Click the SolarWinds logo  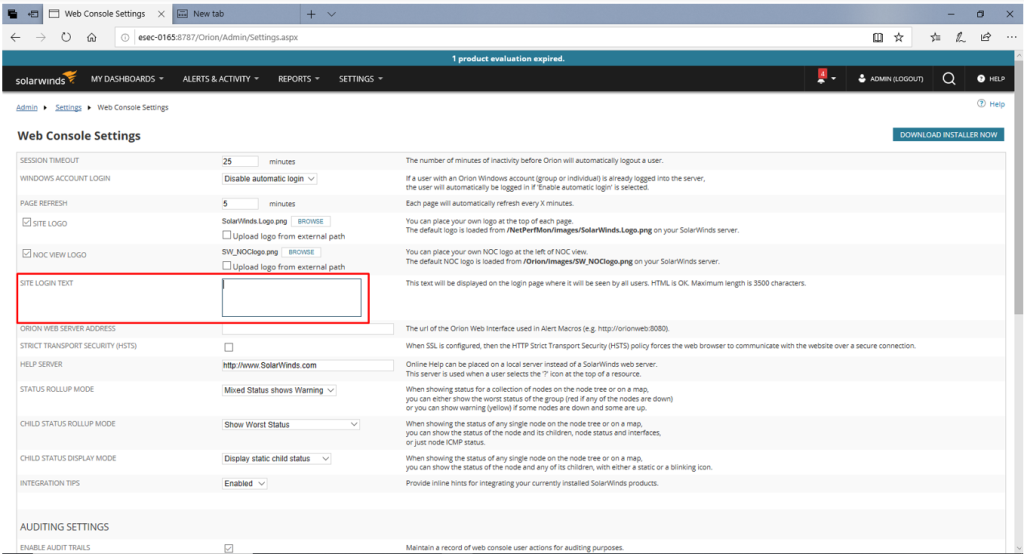(46, 79)
